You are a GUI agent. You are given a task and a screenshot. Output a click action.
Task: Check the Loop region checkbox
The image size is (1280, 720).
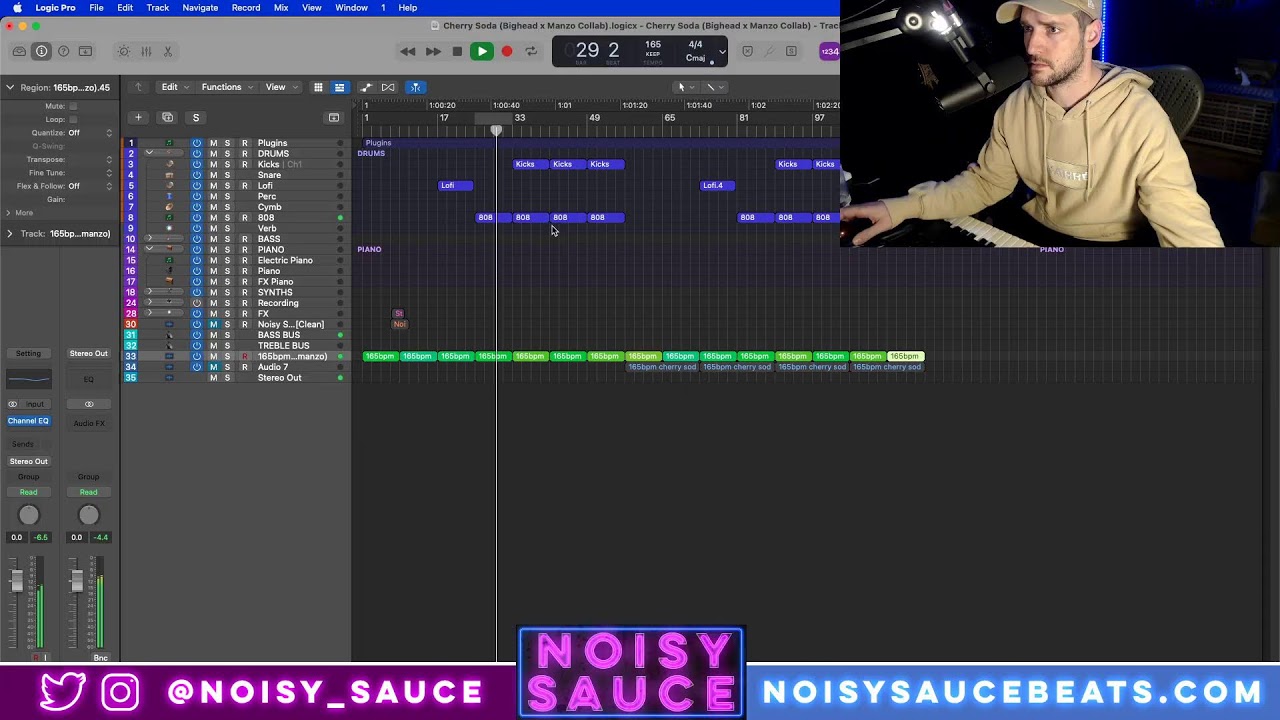point(73,119)
